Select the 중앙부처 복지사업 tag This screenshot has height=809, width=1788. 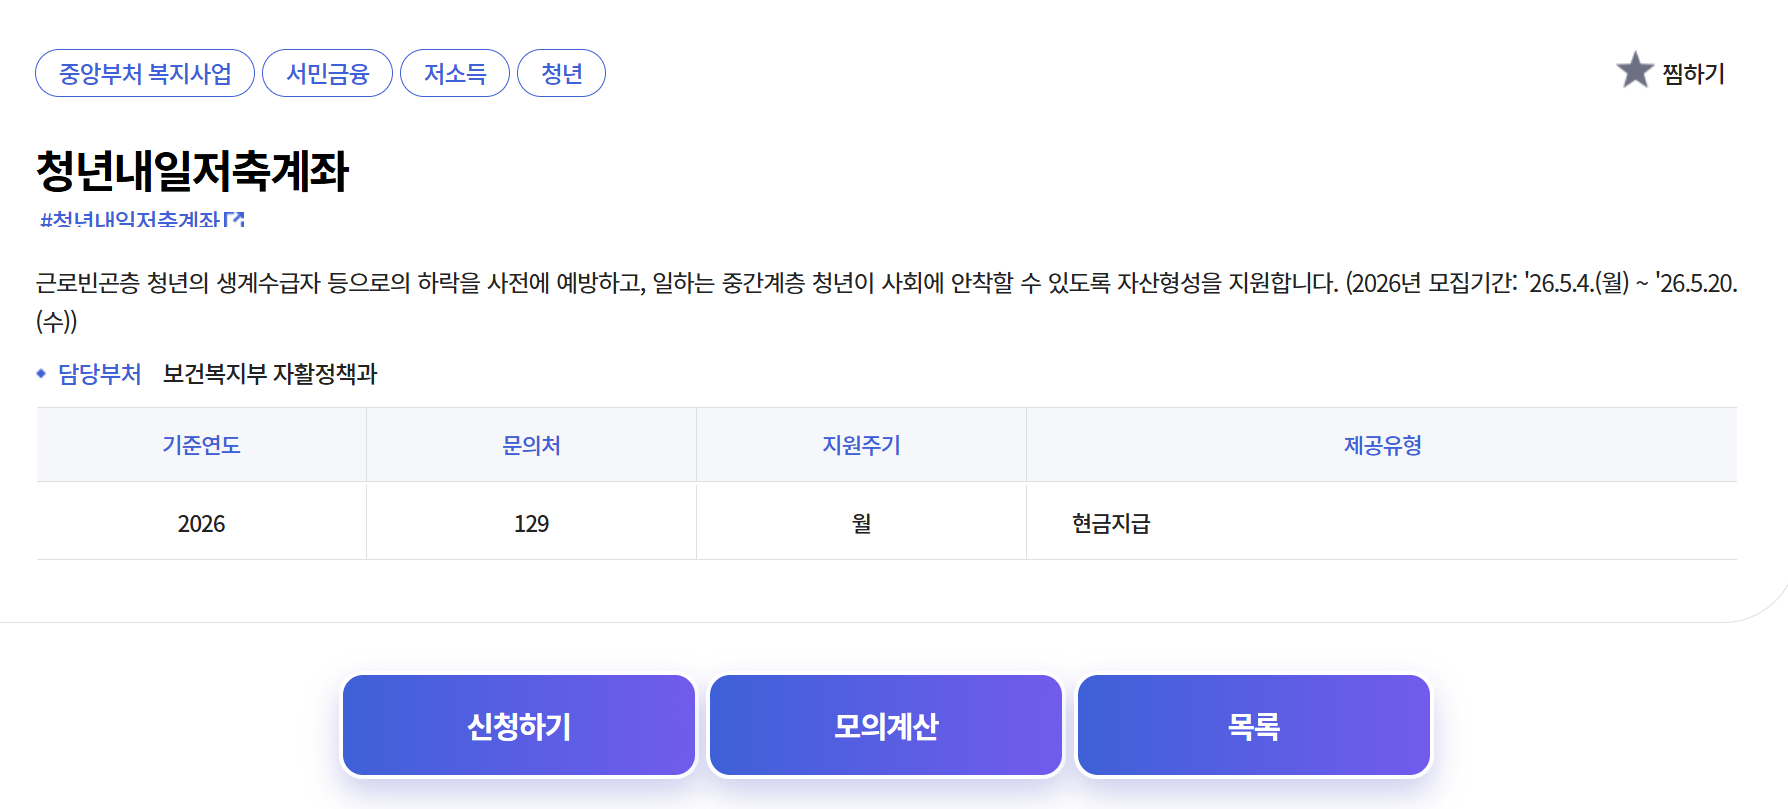[145, 73]
